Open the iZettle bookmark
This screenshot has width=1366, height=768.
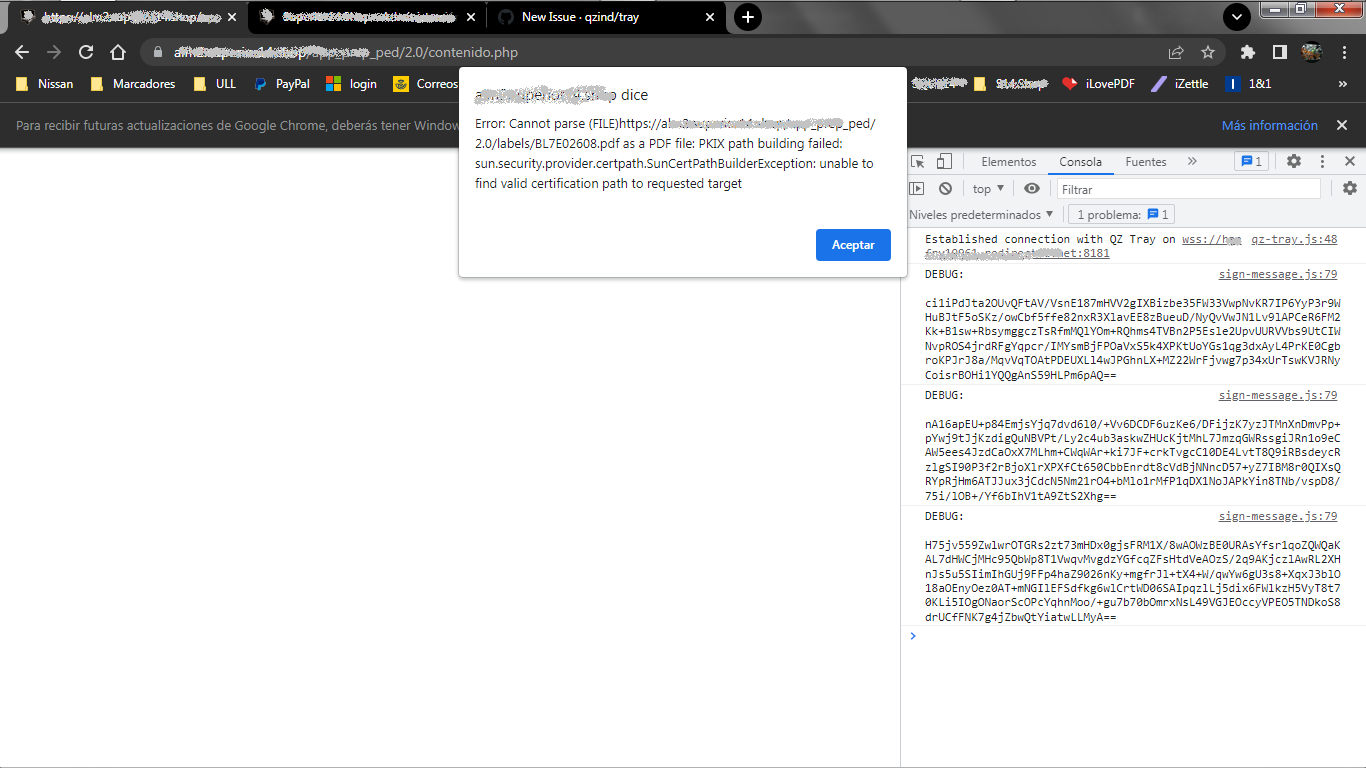click(1180, 84)
